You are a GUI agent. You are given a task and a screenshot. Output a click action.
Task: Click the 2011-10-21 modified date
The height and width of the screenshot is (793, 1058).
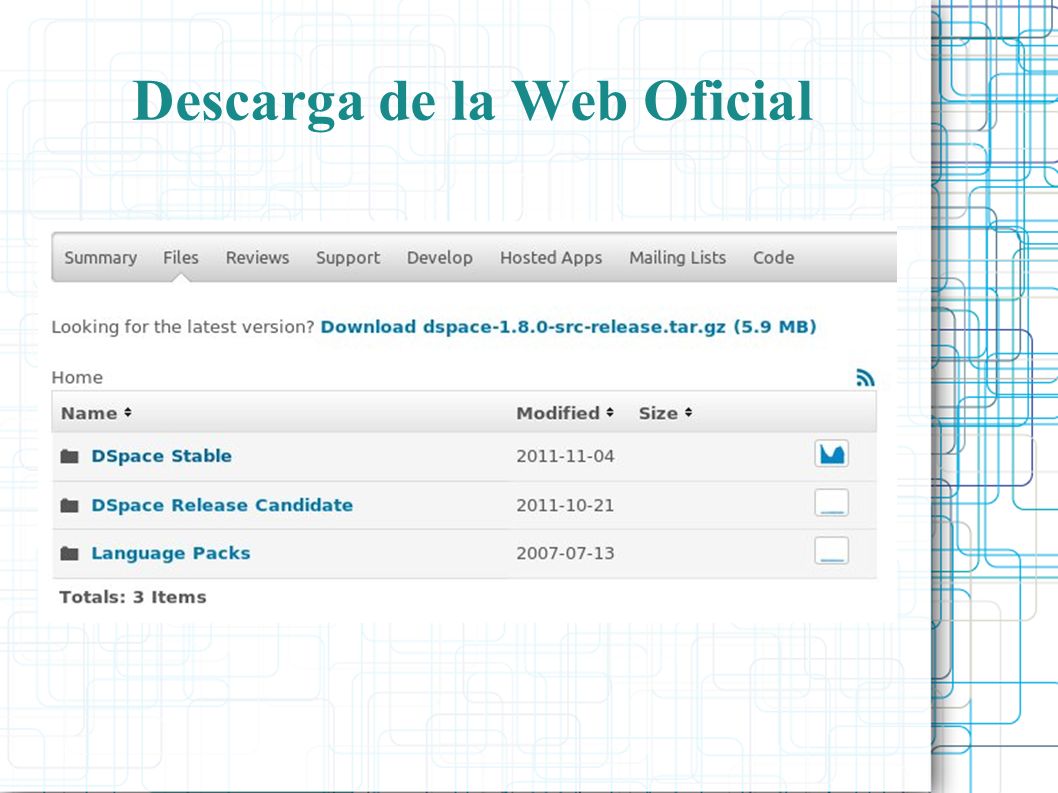[x=565, y=505]
